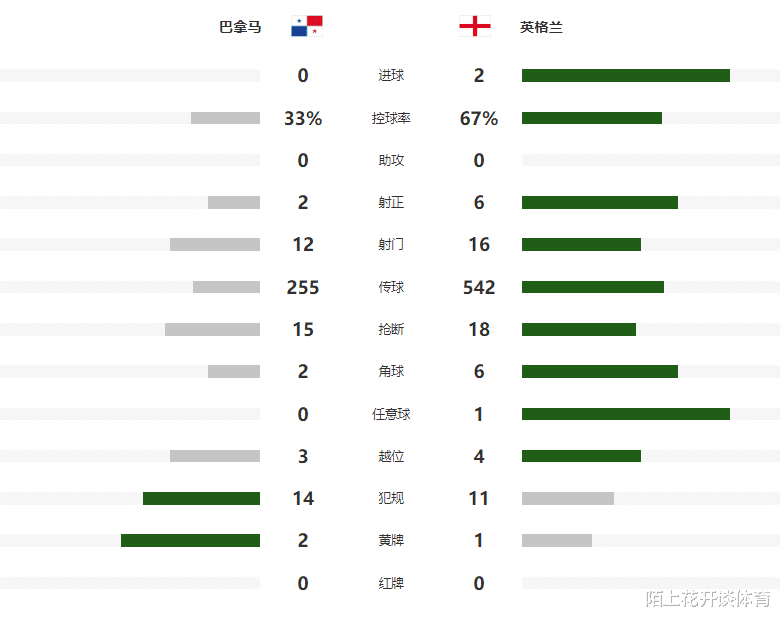Click England's 67% possession value
The image size is (780, 620).
coord(479,118)
